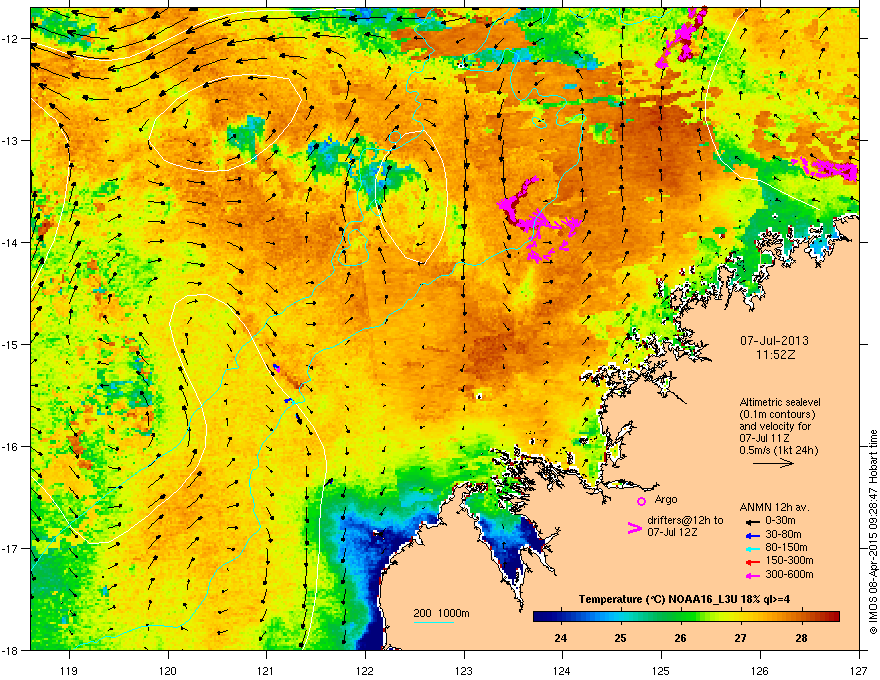Click the colour bar value '24'

560,638
